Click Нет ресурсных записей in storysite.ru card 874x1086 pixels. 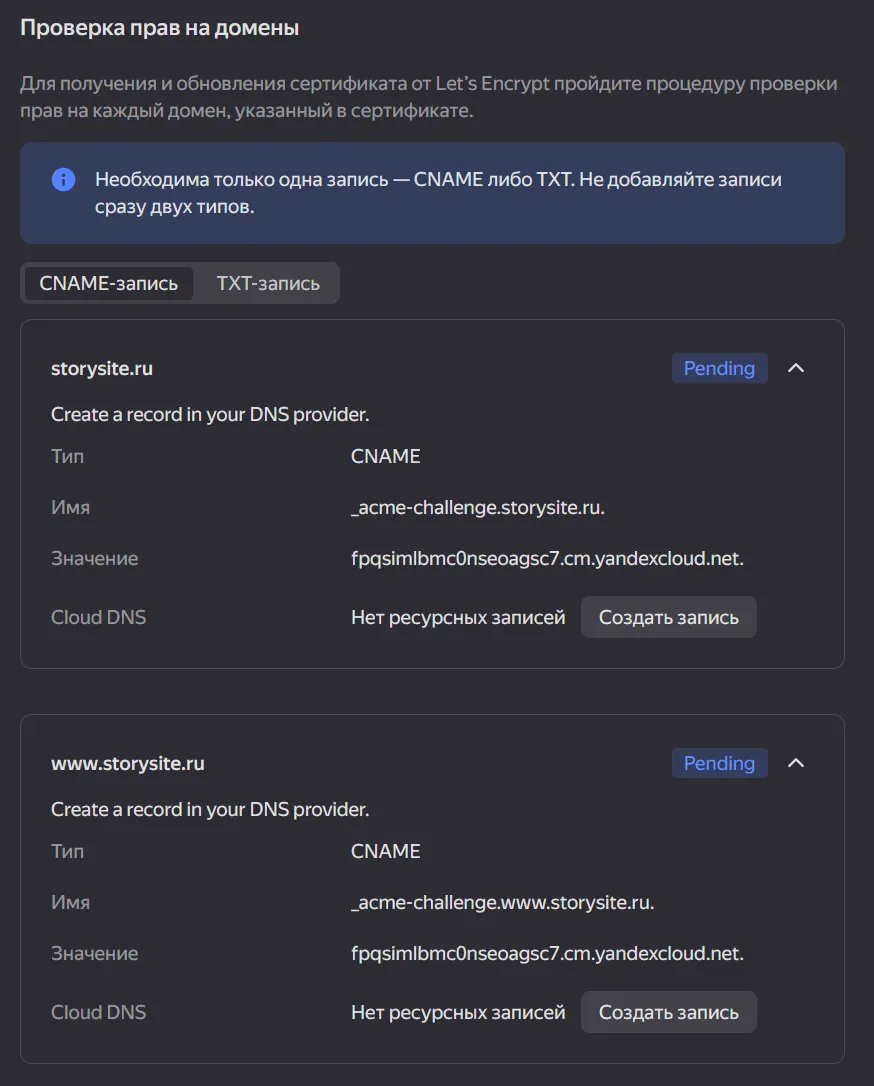[x=458, y=617]
